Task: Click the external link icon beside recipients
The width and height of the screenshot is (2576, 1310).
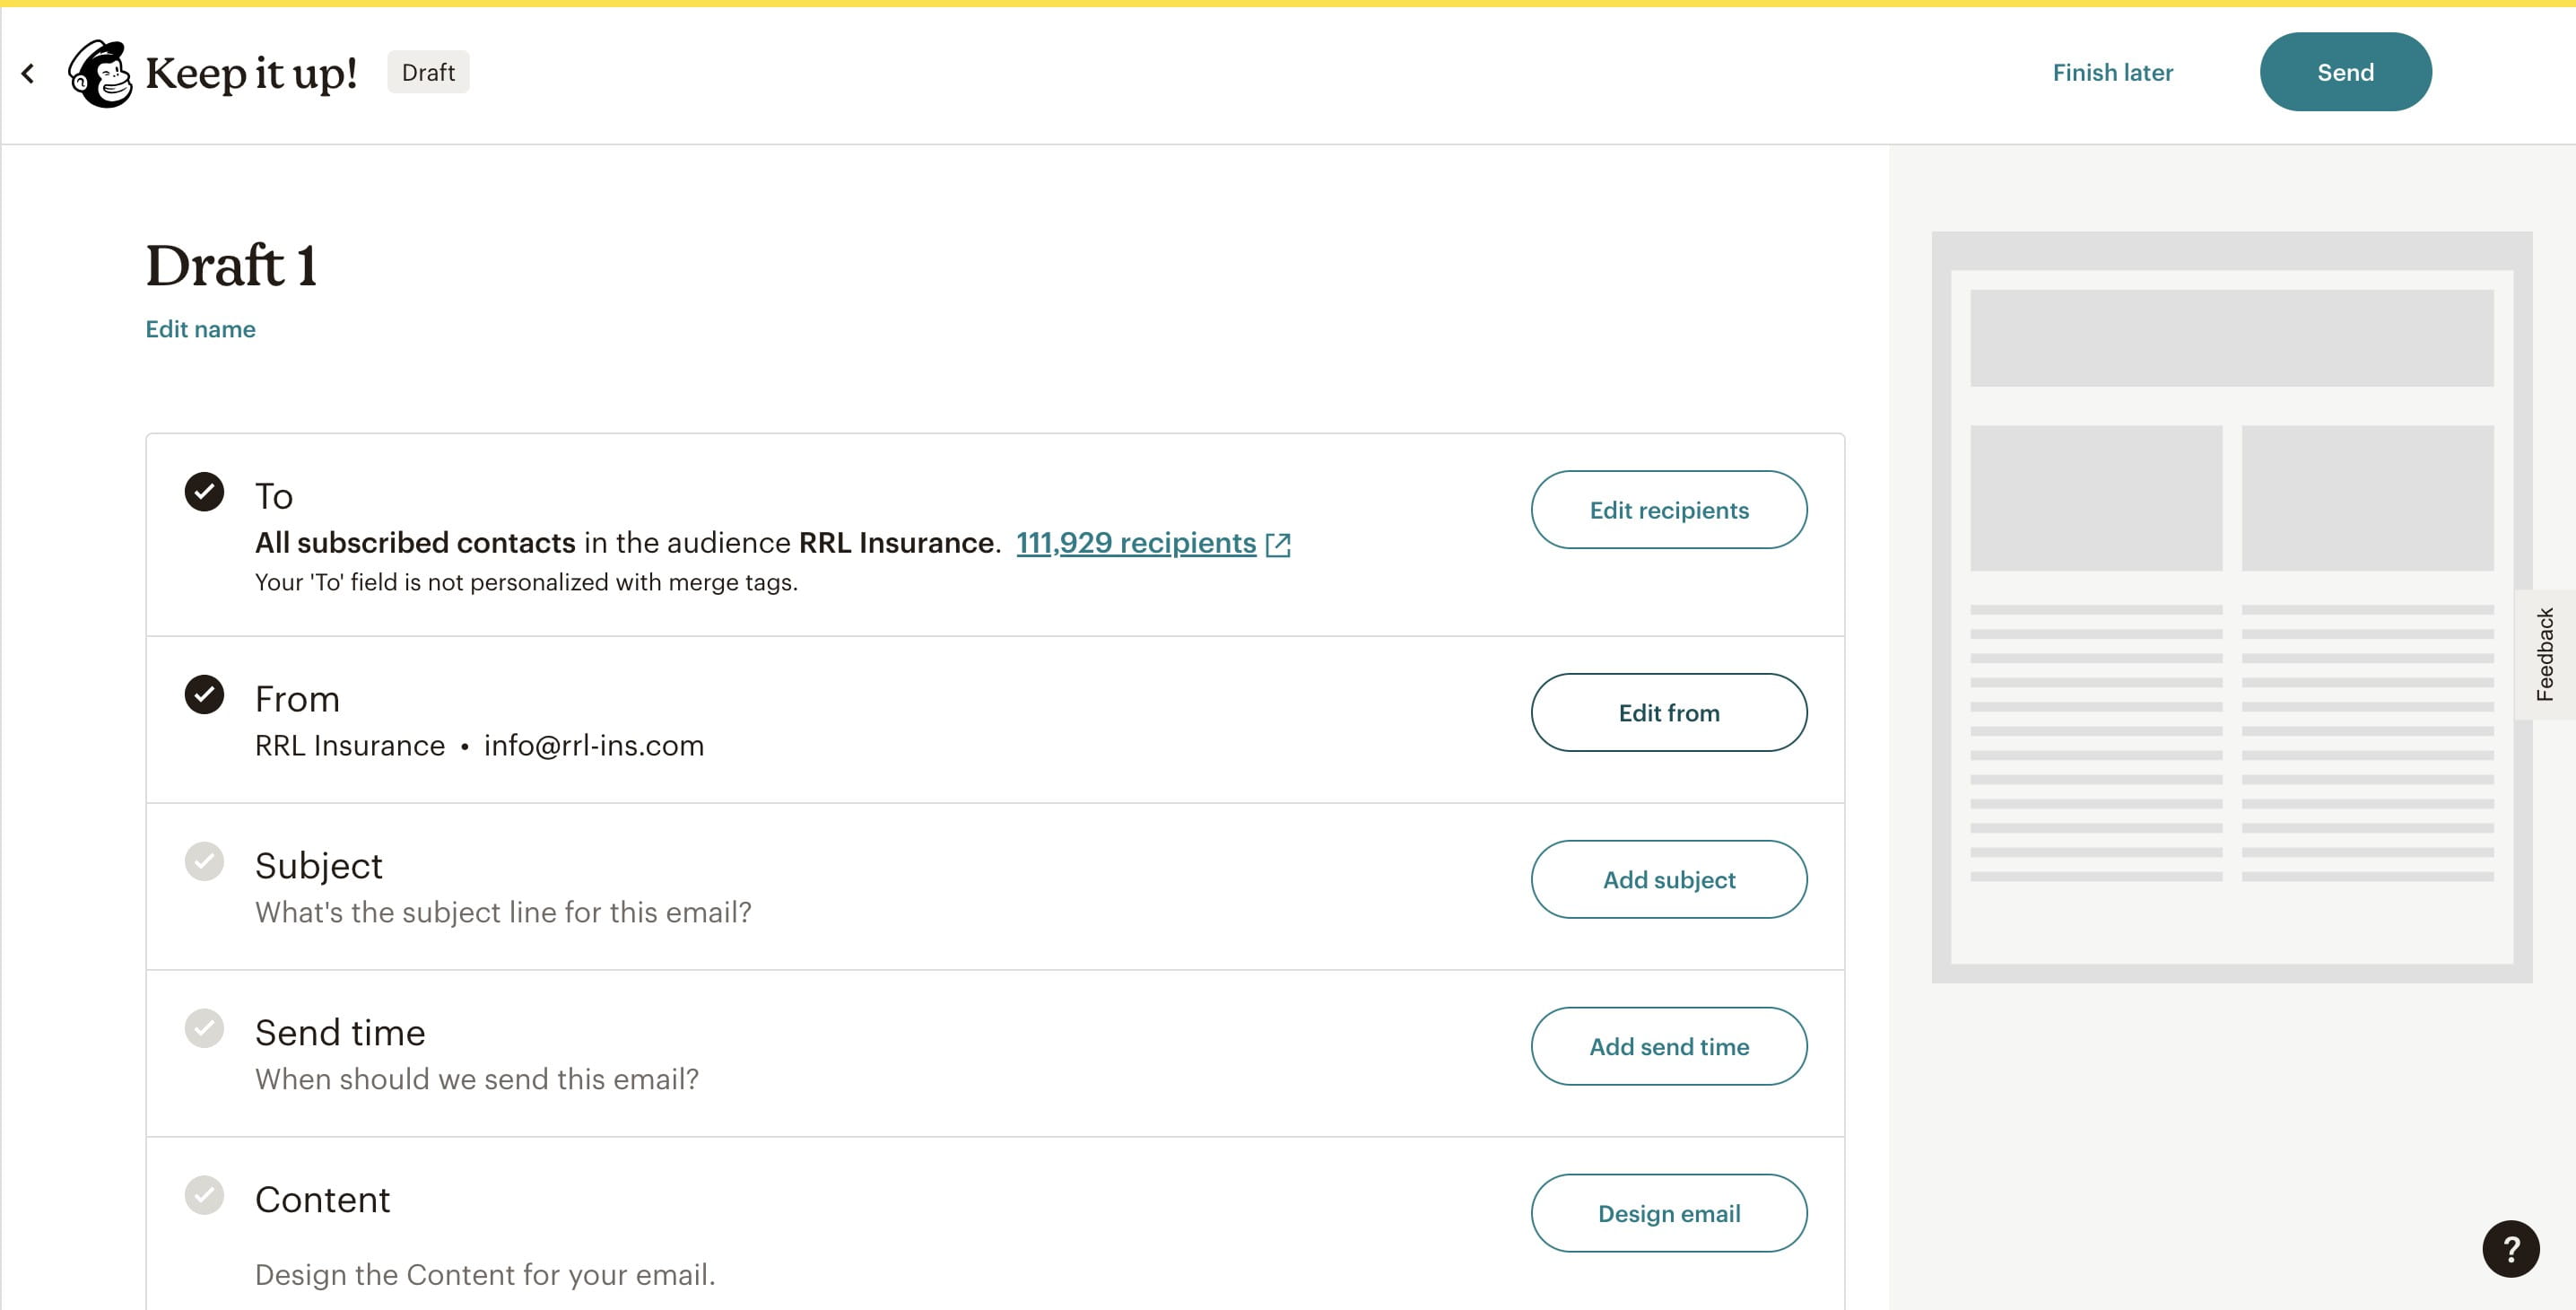Action: click(1278, 544)
